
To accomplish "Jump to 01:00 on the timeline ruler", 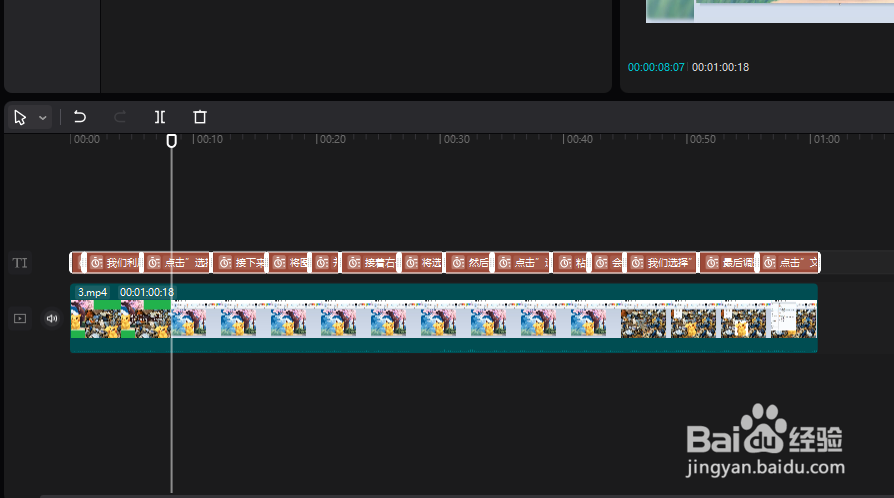I will coord(826,139).
